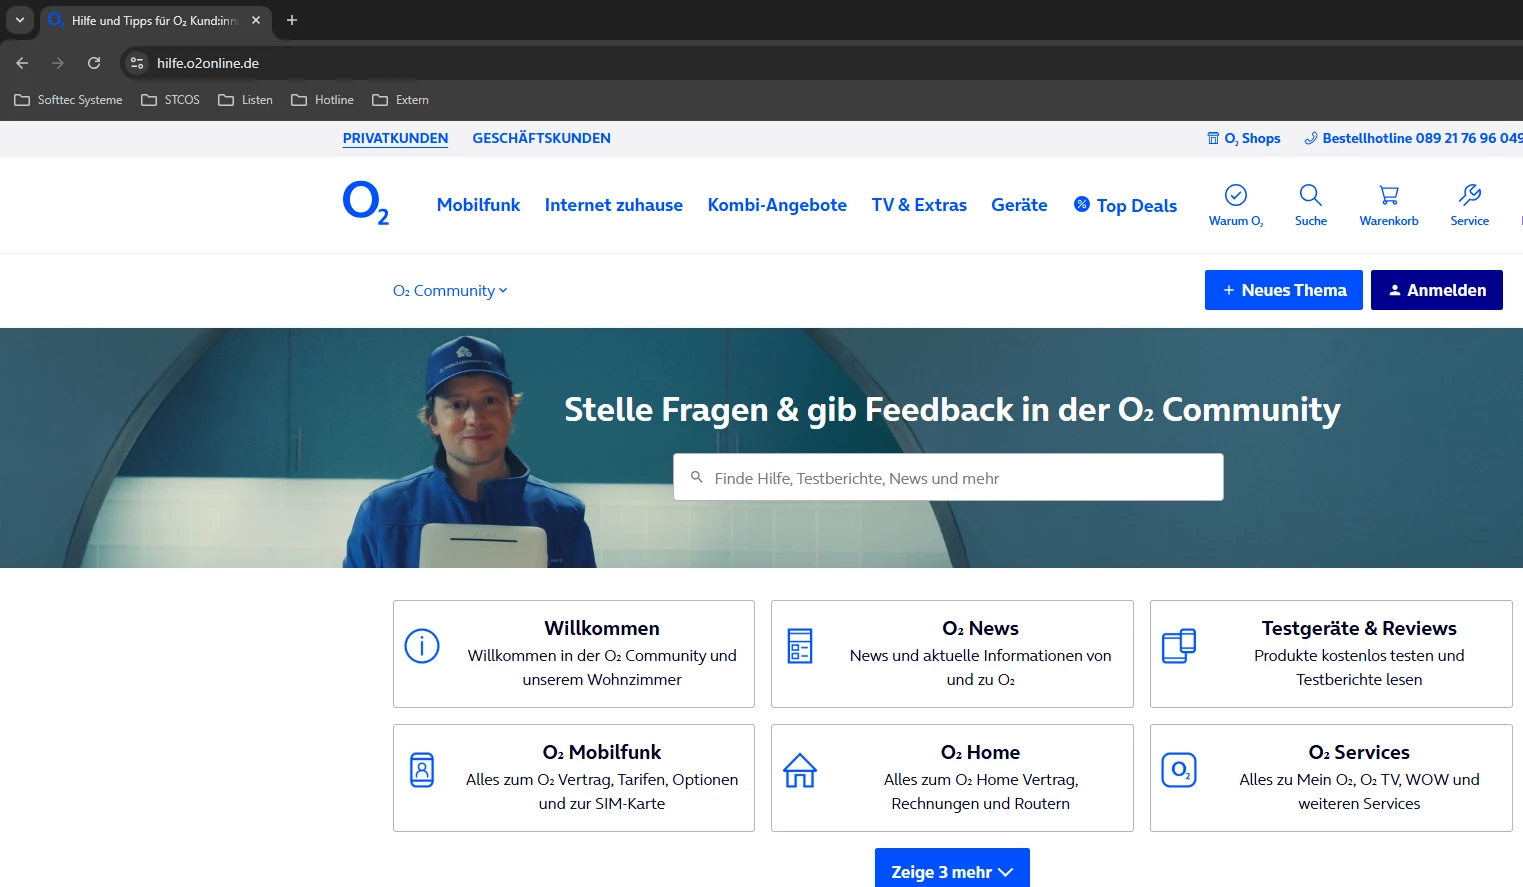Open the tab search dropdown arrow
The width and height of the screenshot is (1523, 887).
coord(19,20)
